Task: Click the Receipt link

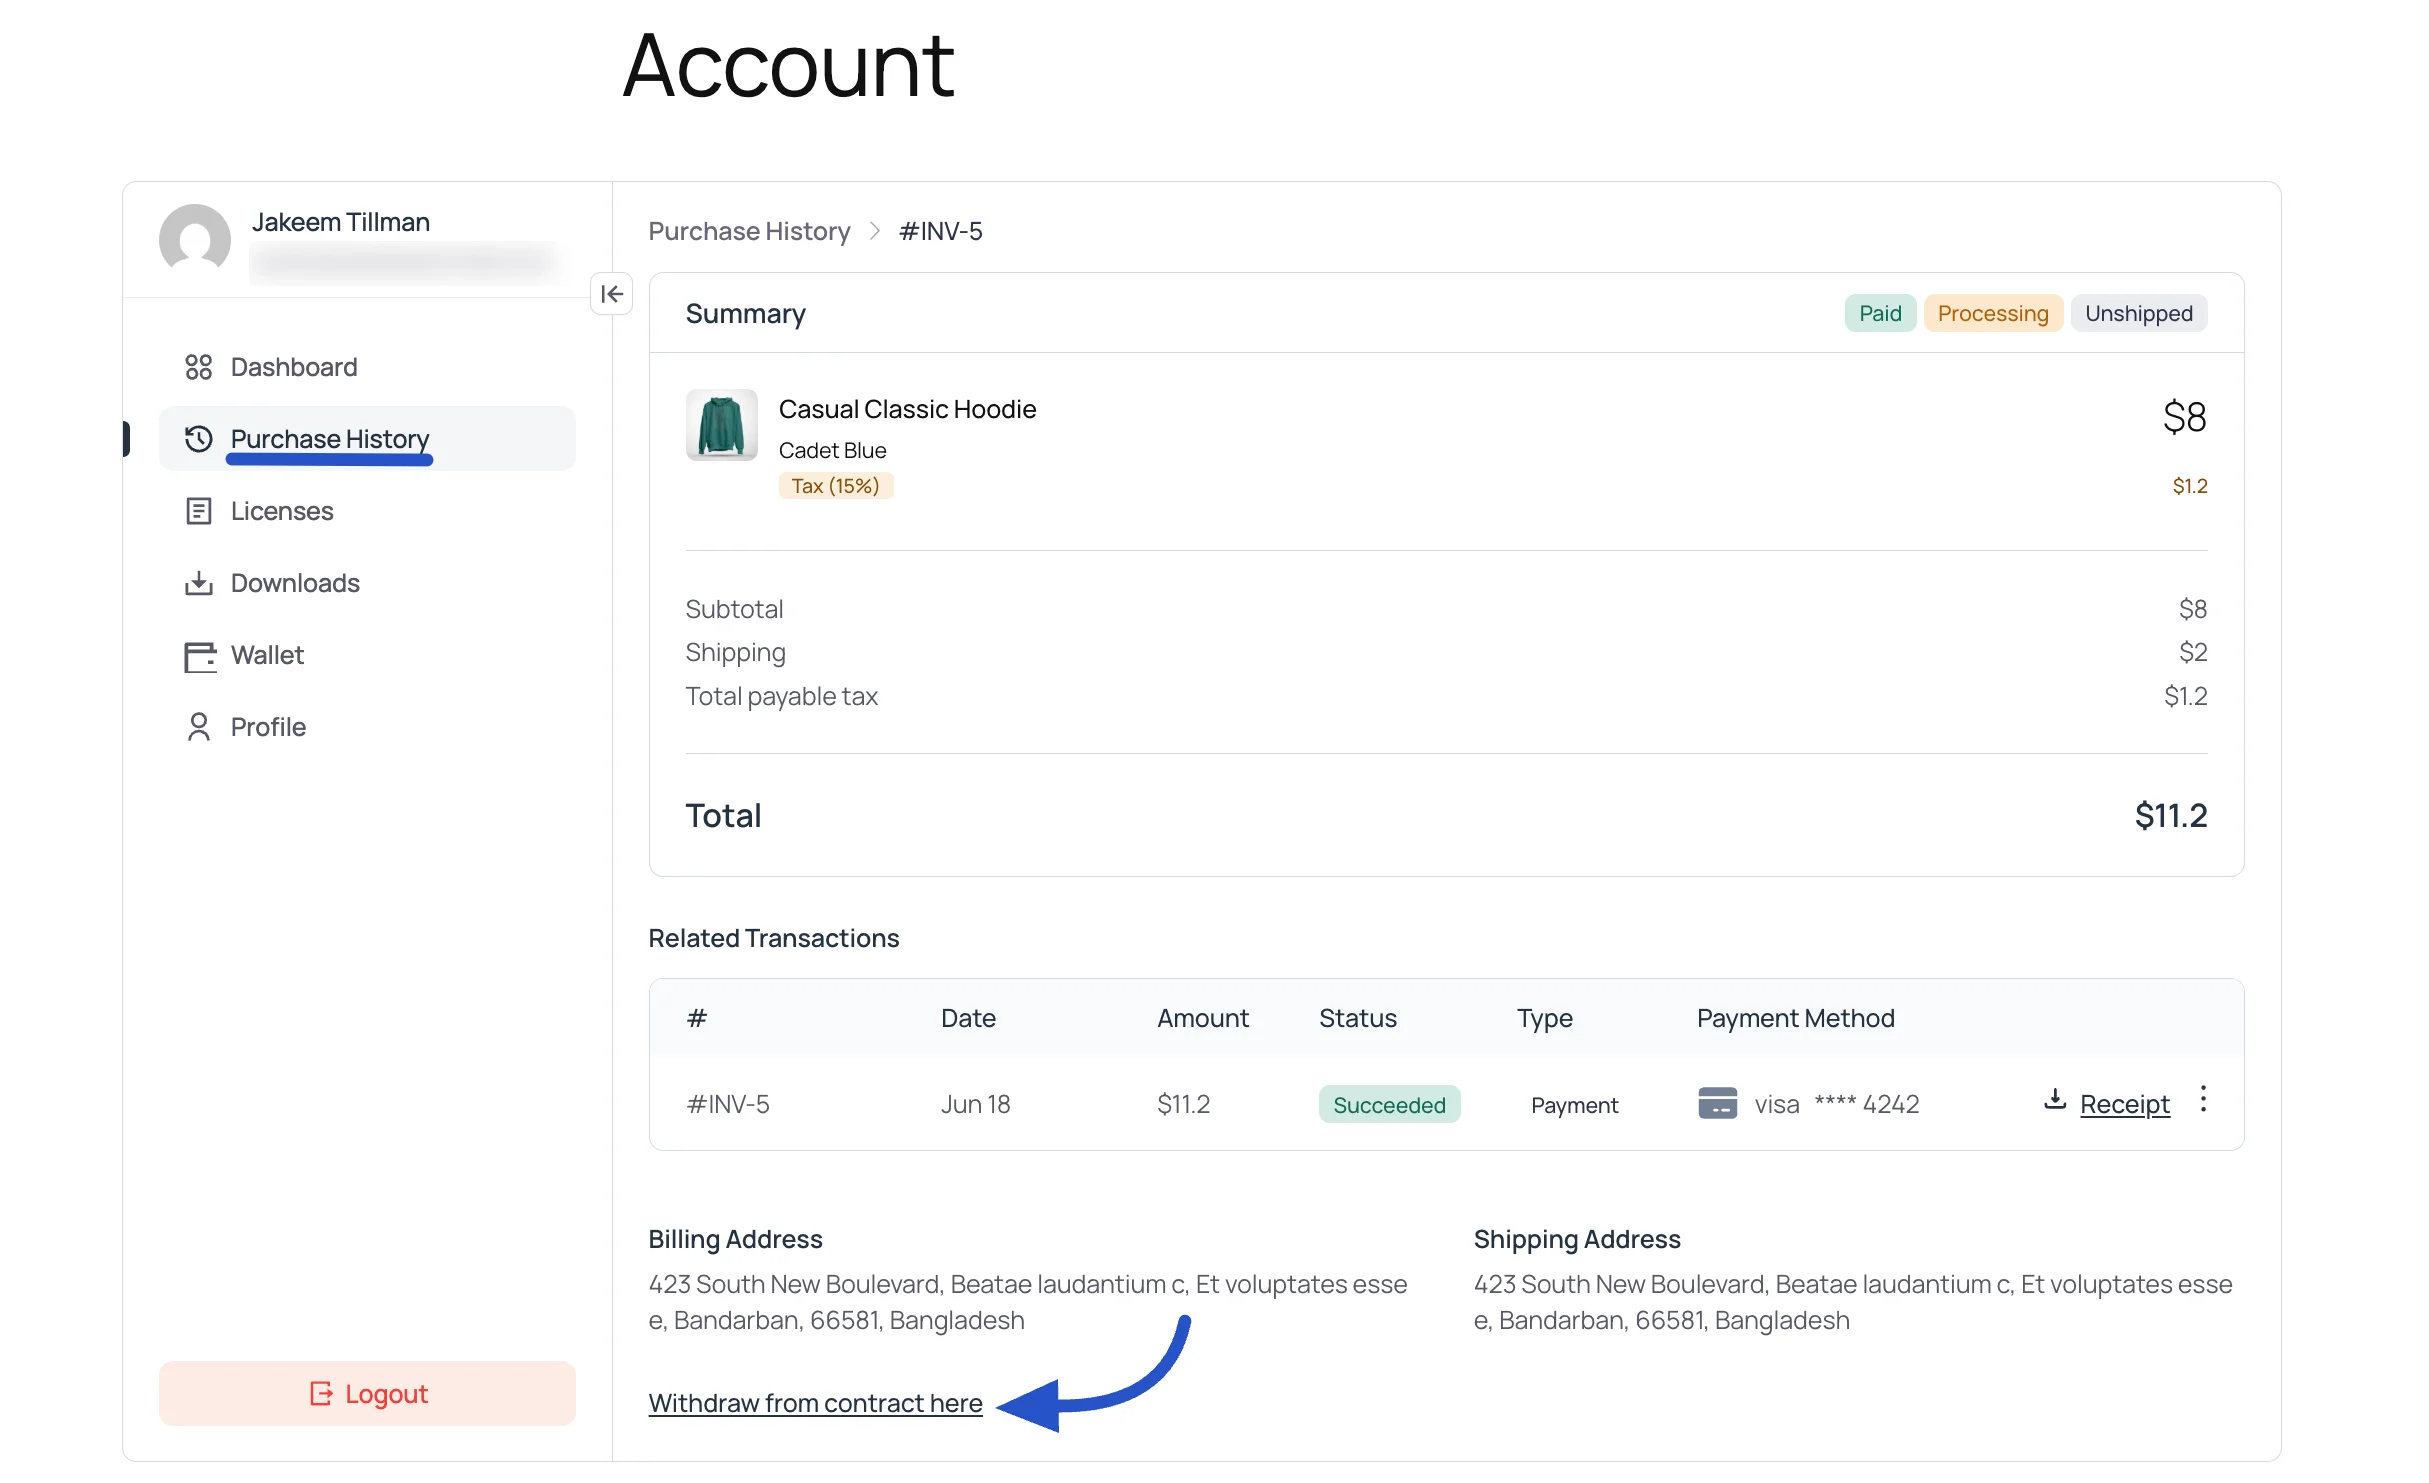Action: pos(2125,1104)
